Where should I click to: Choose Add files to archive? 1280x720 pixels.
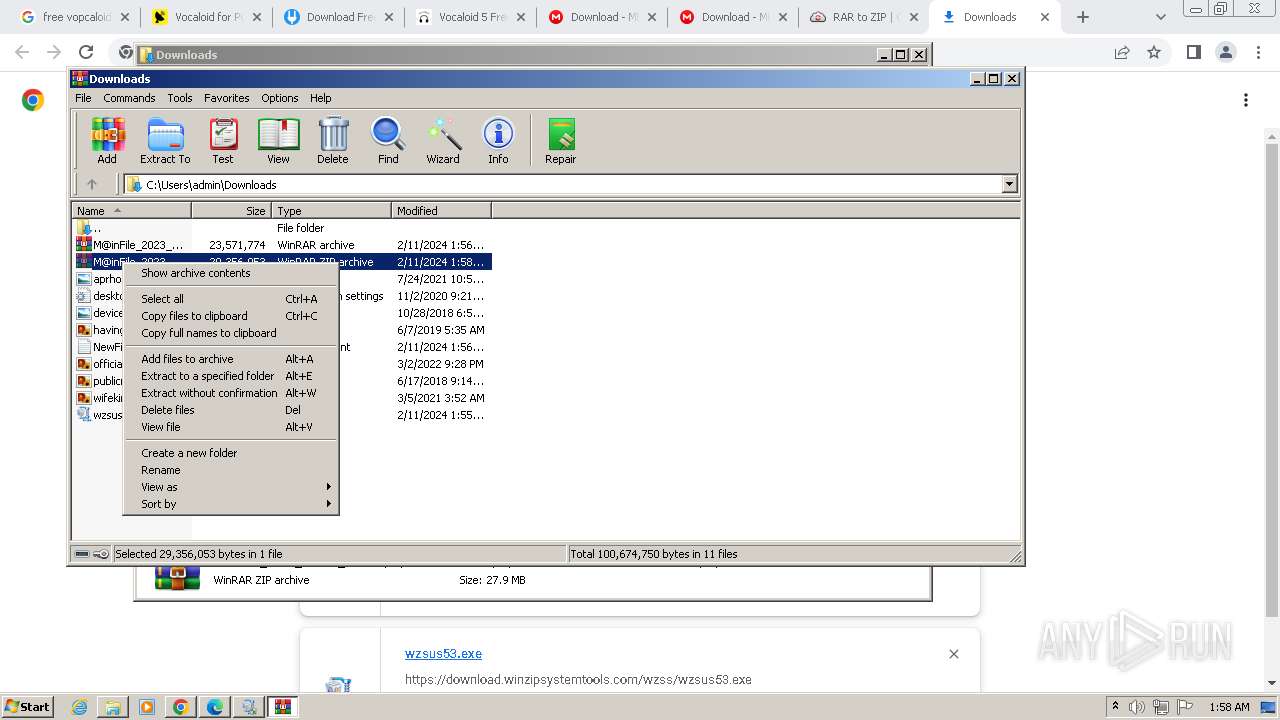(x=231, y=359)
